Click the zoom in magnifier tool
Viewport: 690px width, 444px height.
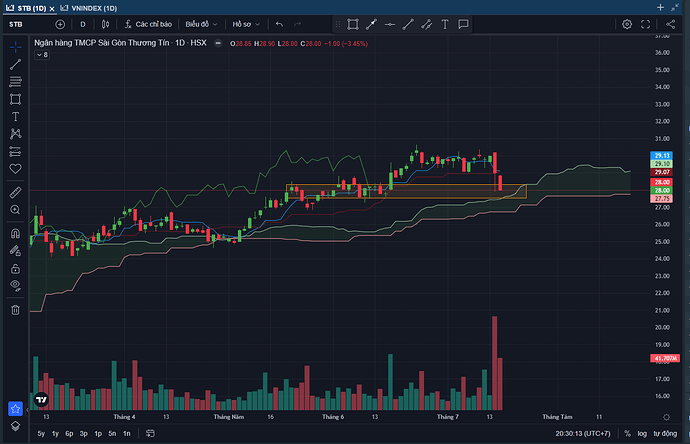tap(15, 209)
